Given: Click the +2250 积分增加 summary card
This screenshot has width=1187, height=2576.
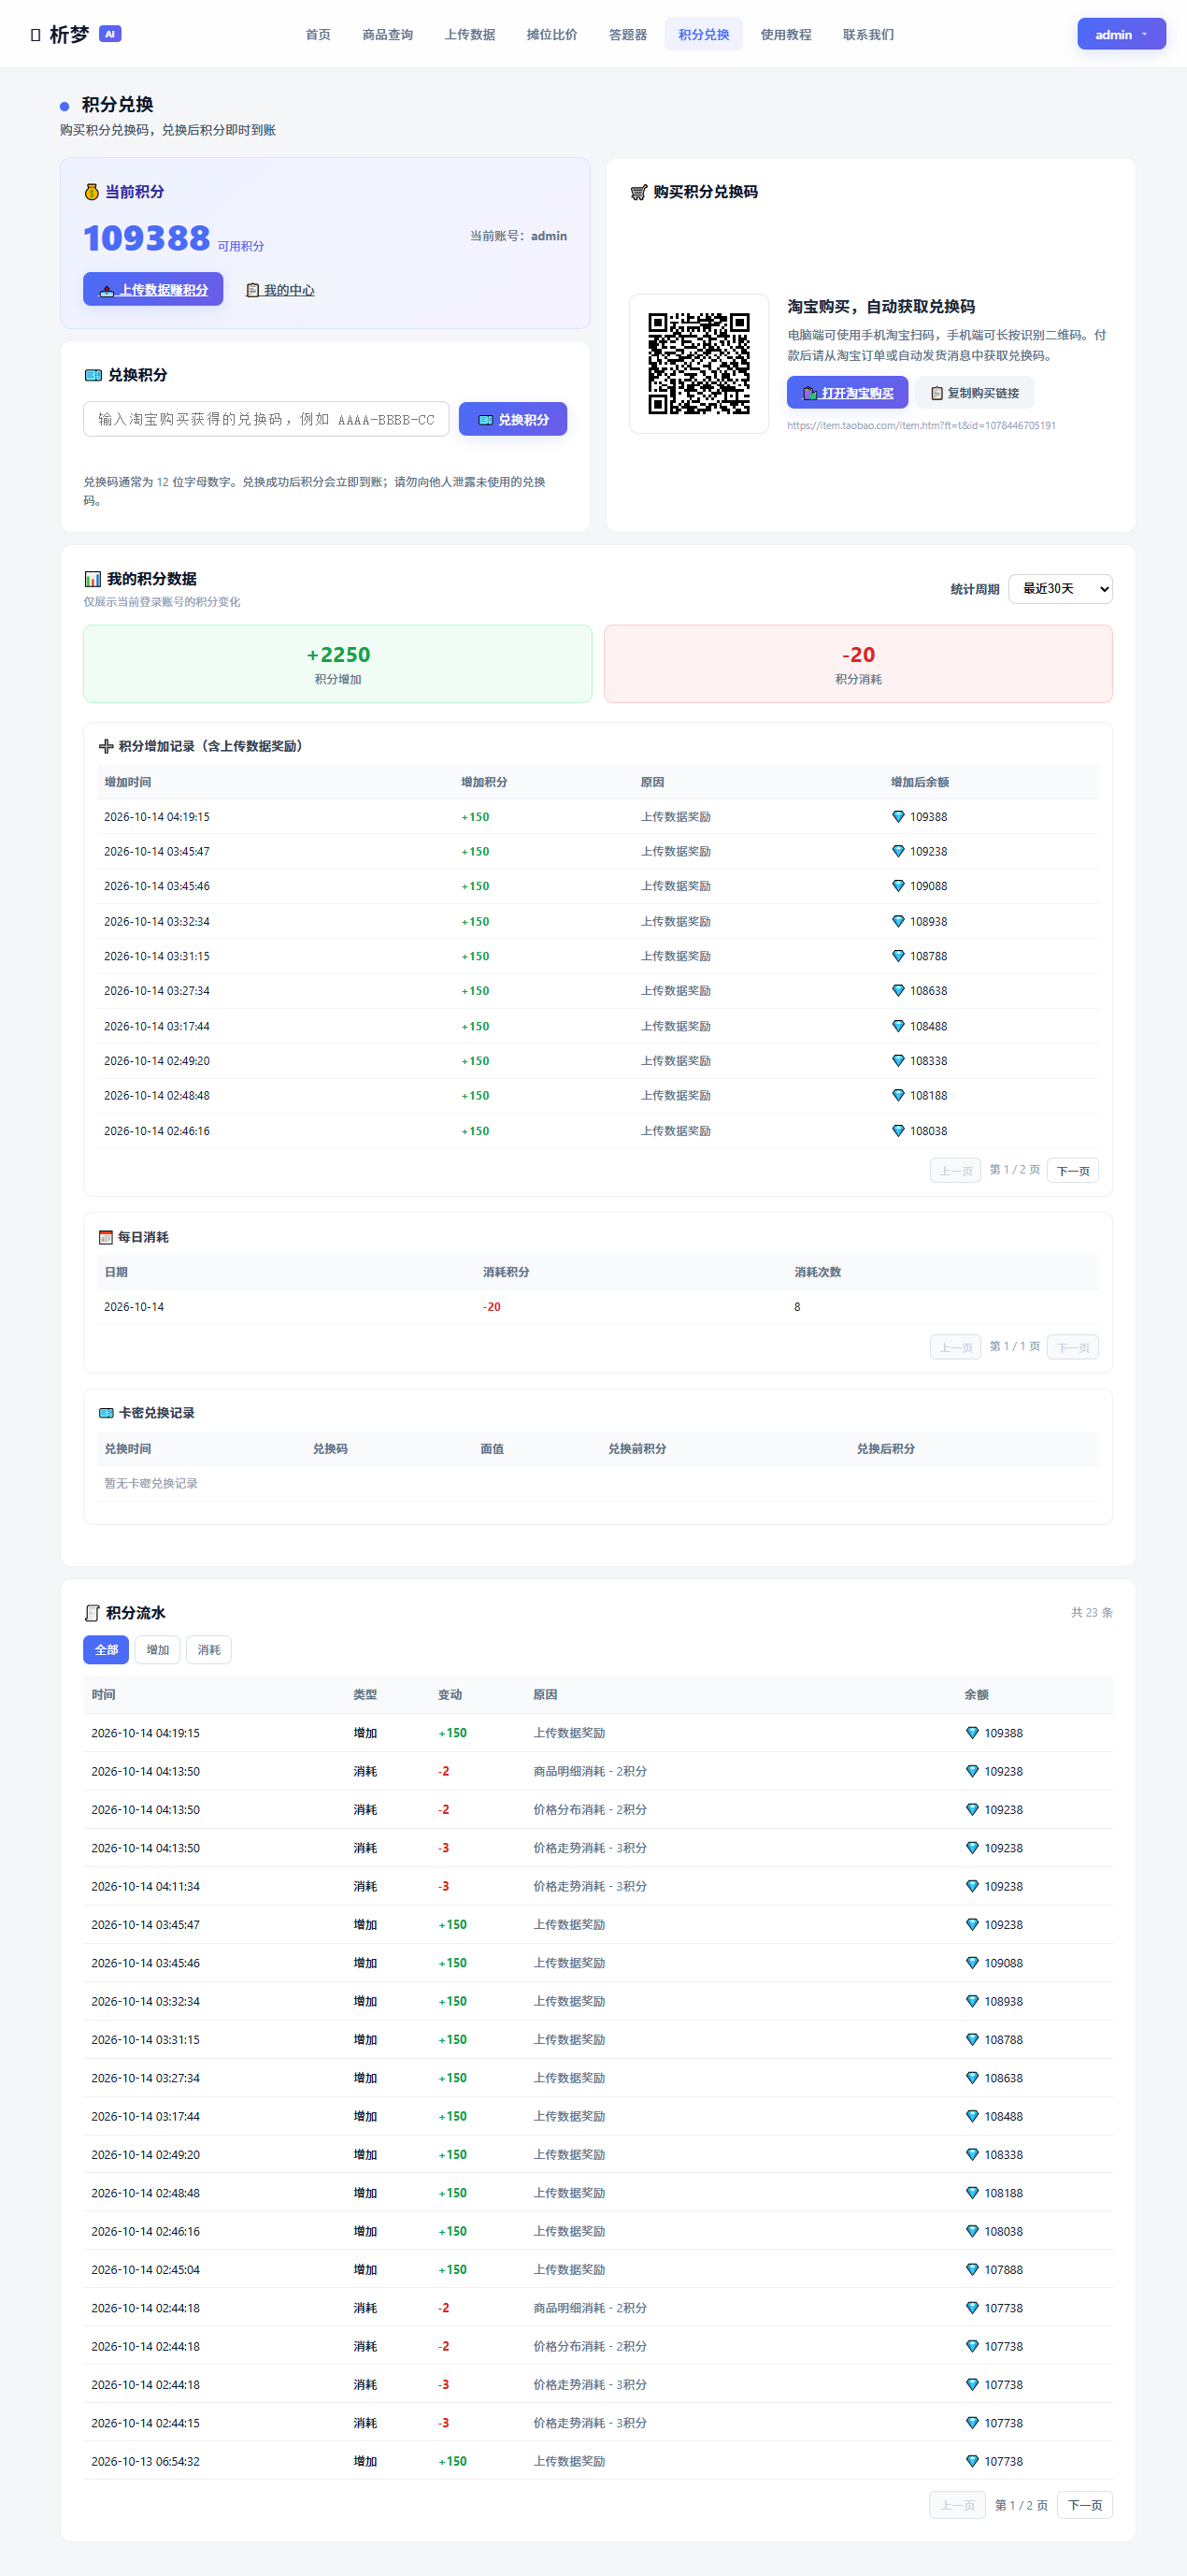Looking at the screenshot, I should 338,664.
